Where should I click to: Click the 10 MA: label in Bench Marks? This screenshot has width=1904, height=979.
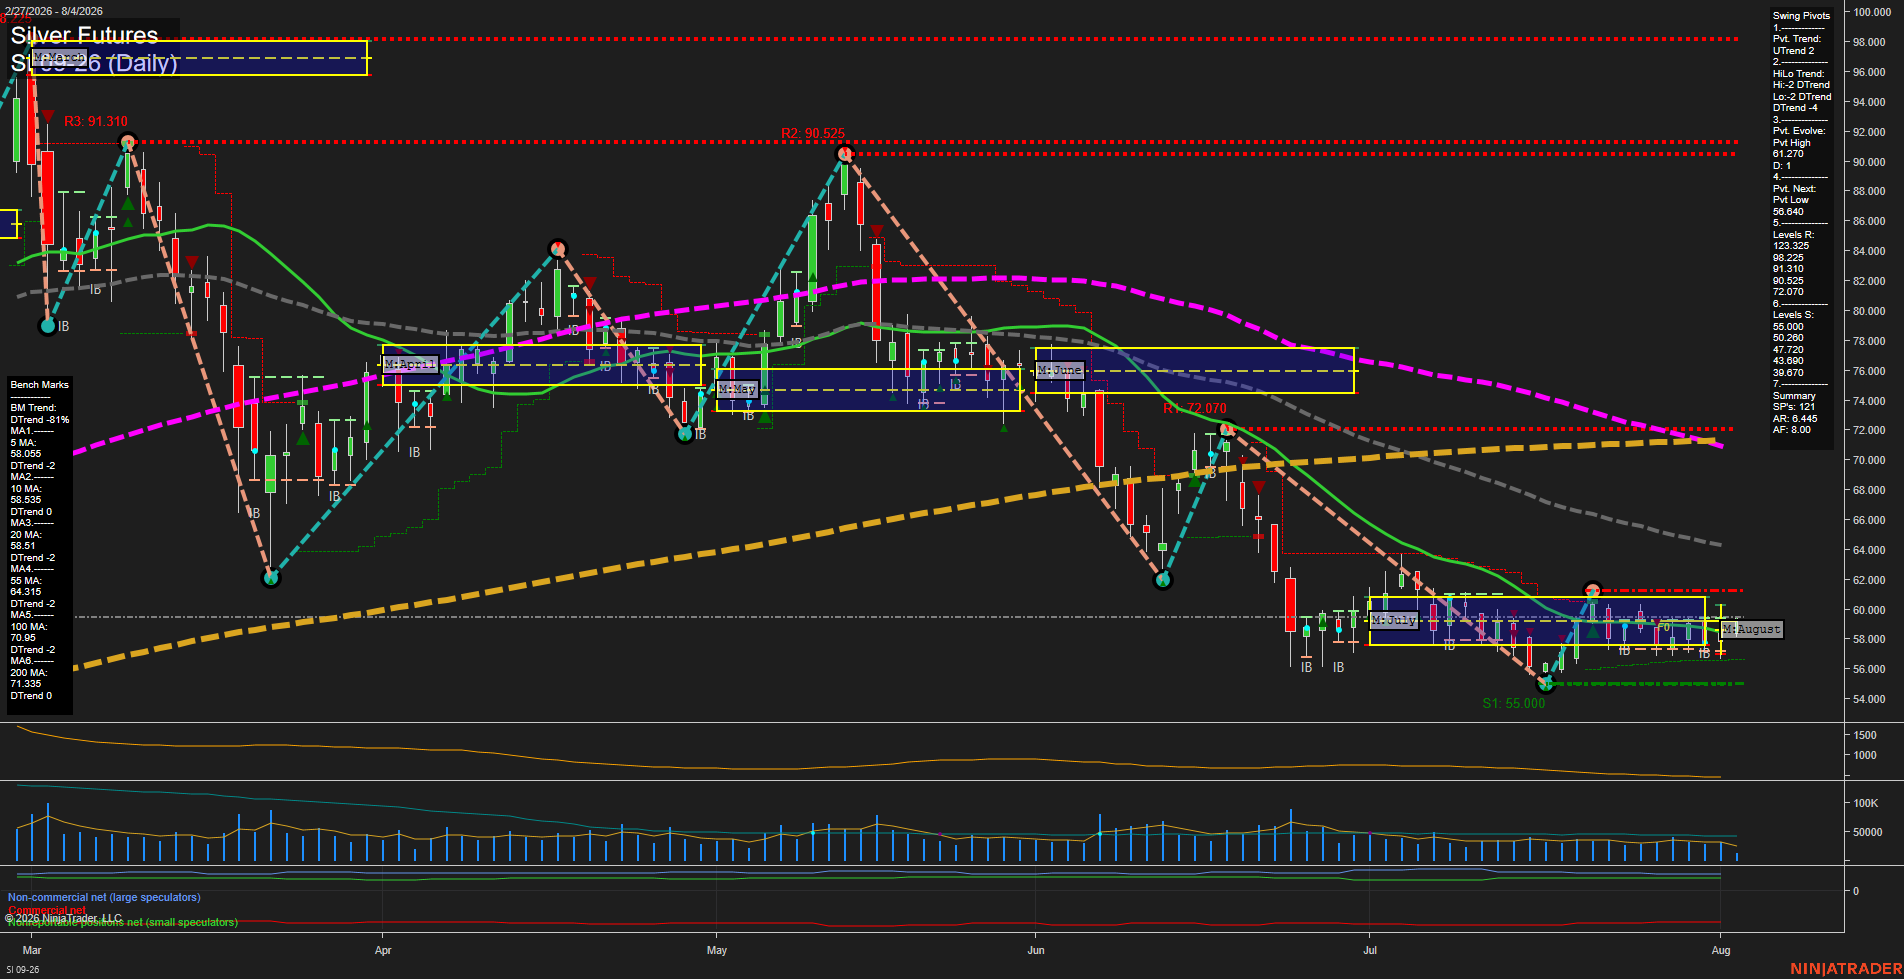pyautogui.click(x=25, y=489)
